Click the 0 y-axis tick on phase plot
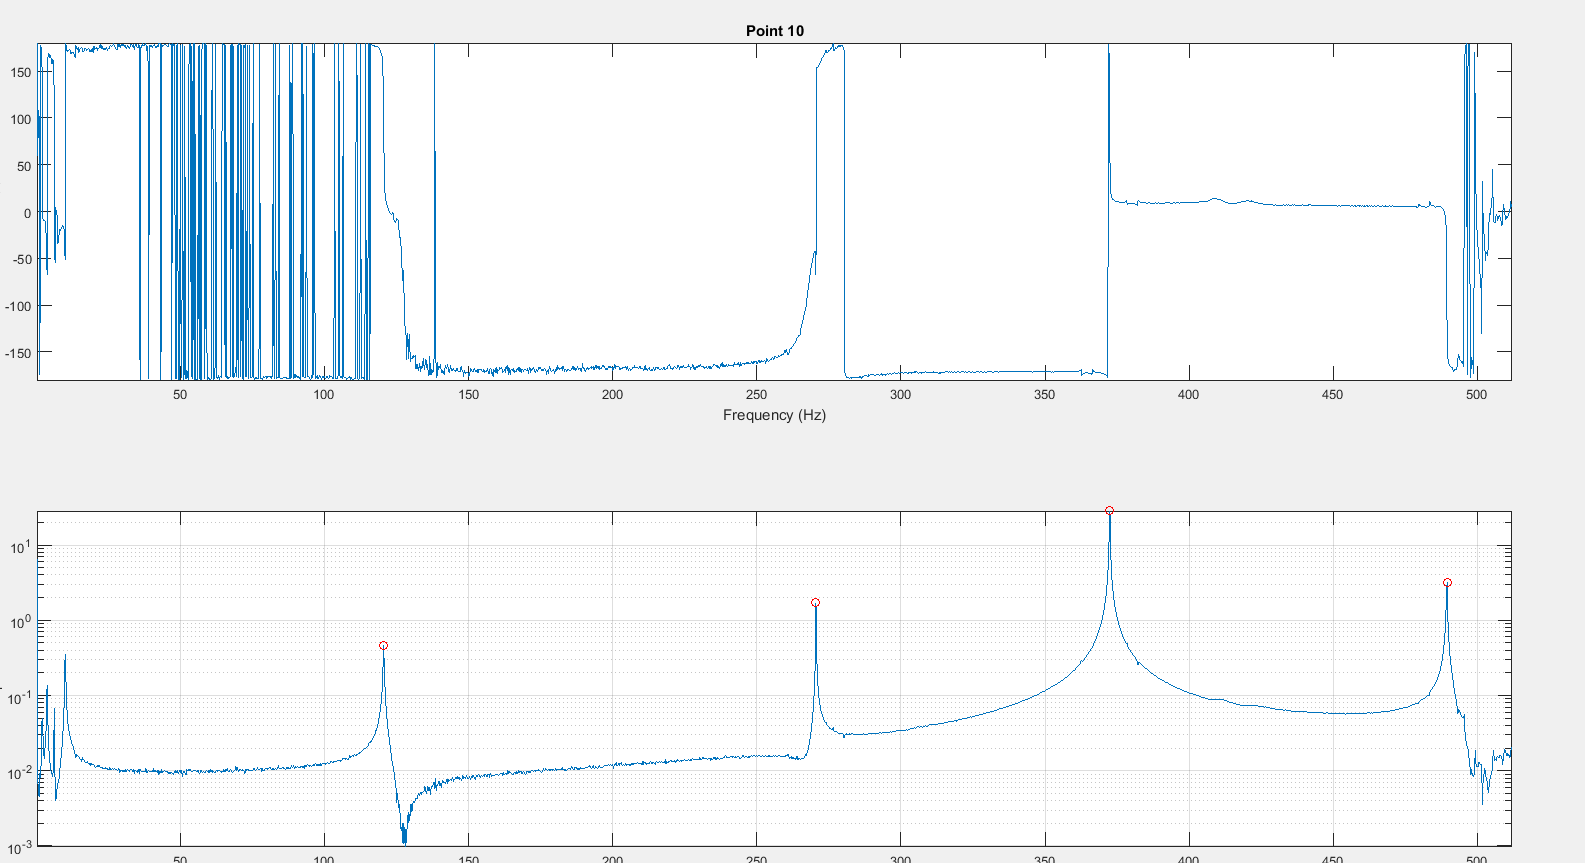 pyautogui.click(x=28, y=213)
